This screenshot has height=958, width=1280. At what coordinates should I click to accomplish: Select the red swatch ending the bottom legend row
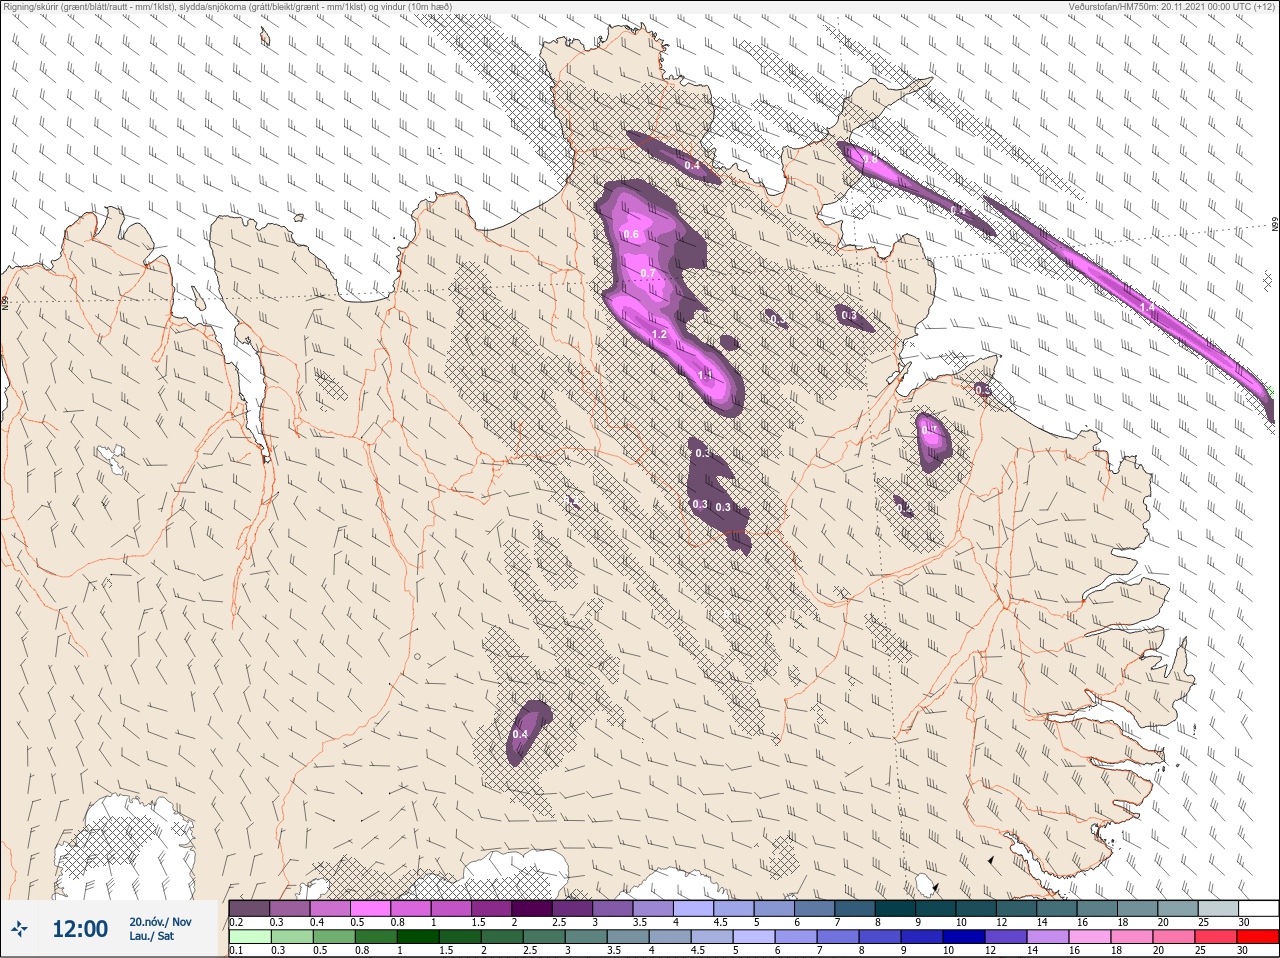tap(1257, 937)
